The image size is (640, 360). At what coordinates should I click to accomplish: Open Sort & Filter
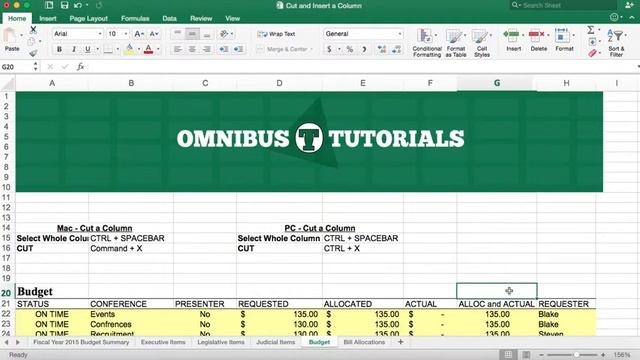click(616, 42)
